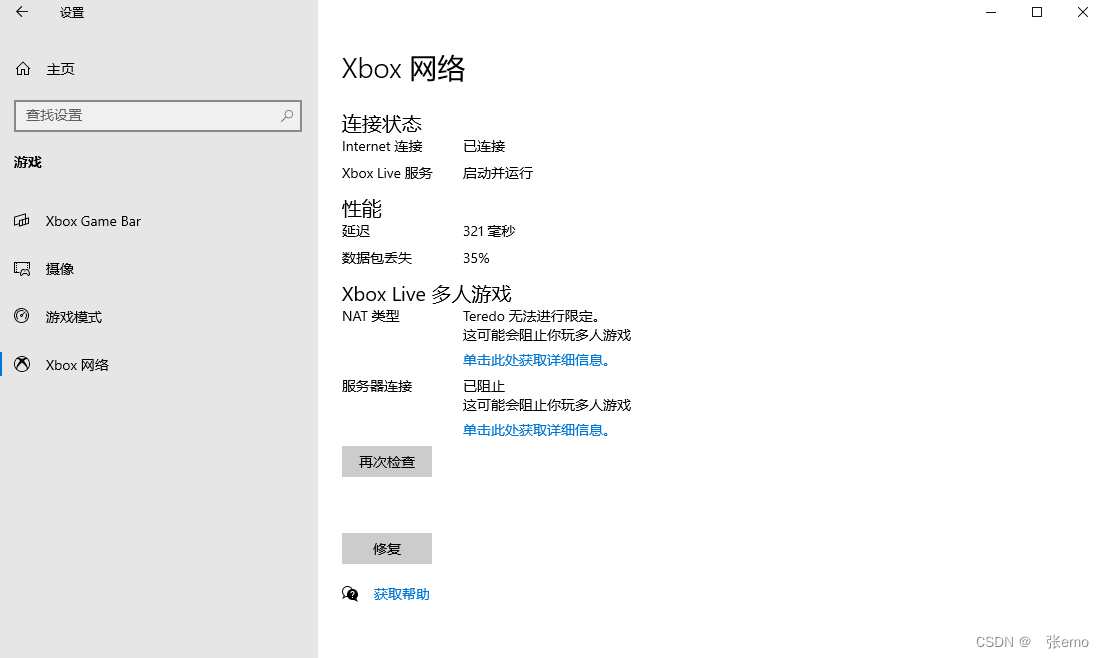Click the 再次检查 button
Screen dimensions: 1104x658
point(387,462)
